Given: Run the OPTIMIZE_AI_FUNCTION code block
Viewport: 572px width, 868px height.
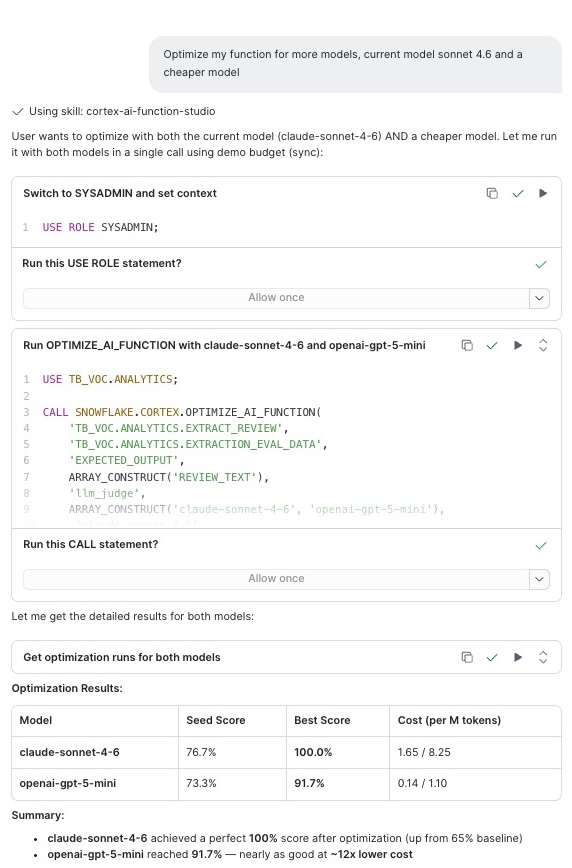Looking at the screenshot, I should [x=518, y=345].
